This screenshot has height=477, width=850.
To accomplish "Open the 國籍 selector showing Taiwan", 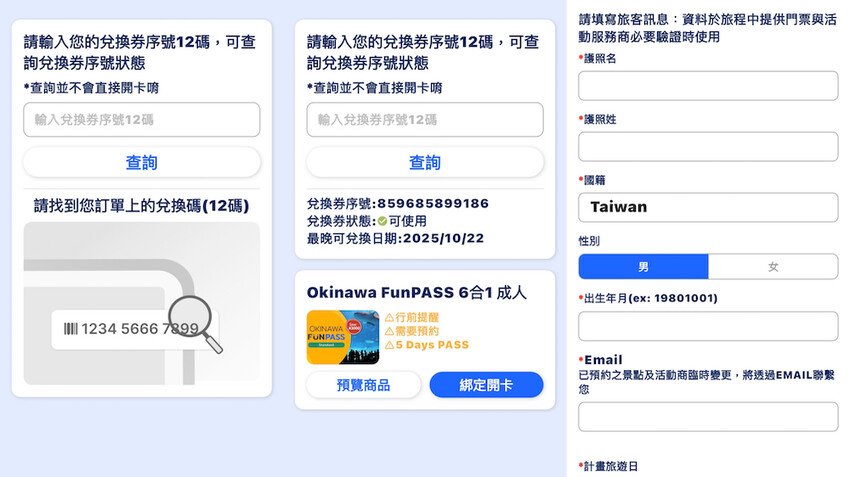I will (x=708, y=207).
